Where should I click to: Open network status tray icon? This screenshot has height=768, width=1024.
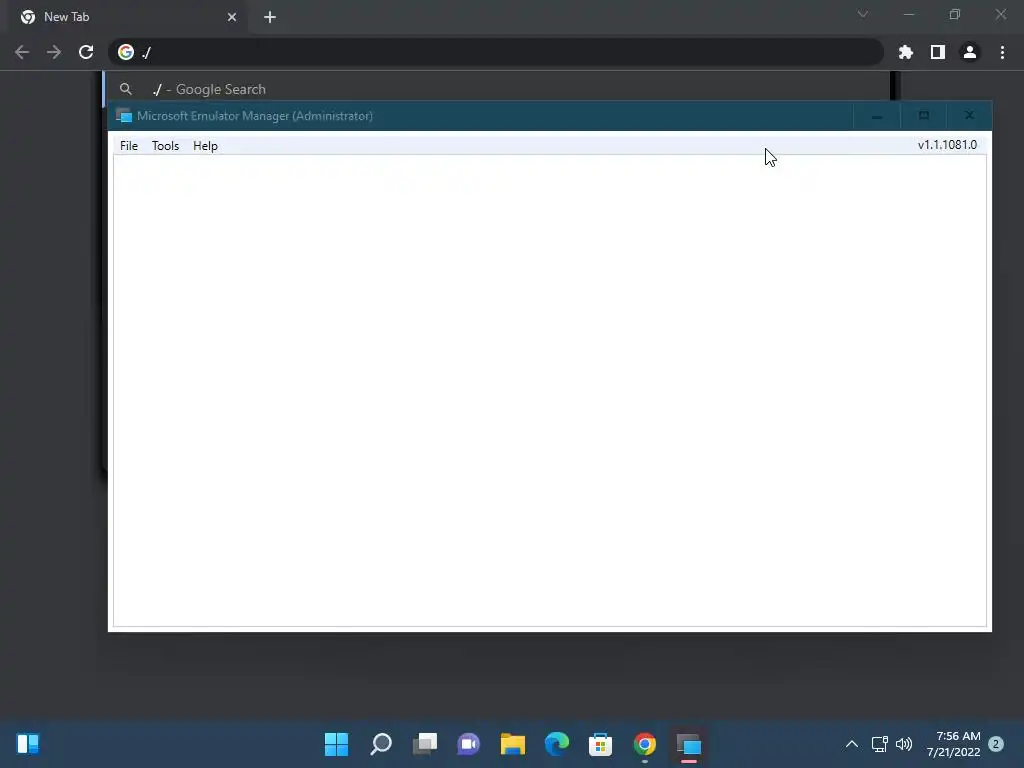880,744
